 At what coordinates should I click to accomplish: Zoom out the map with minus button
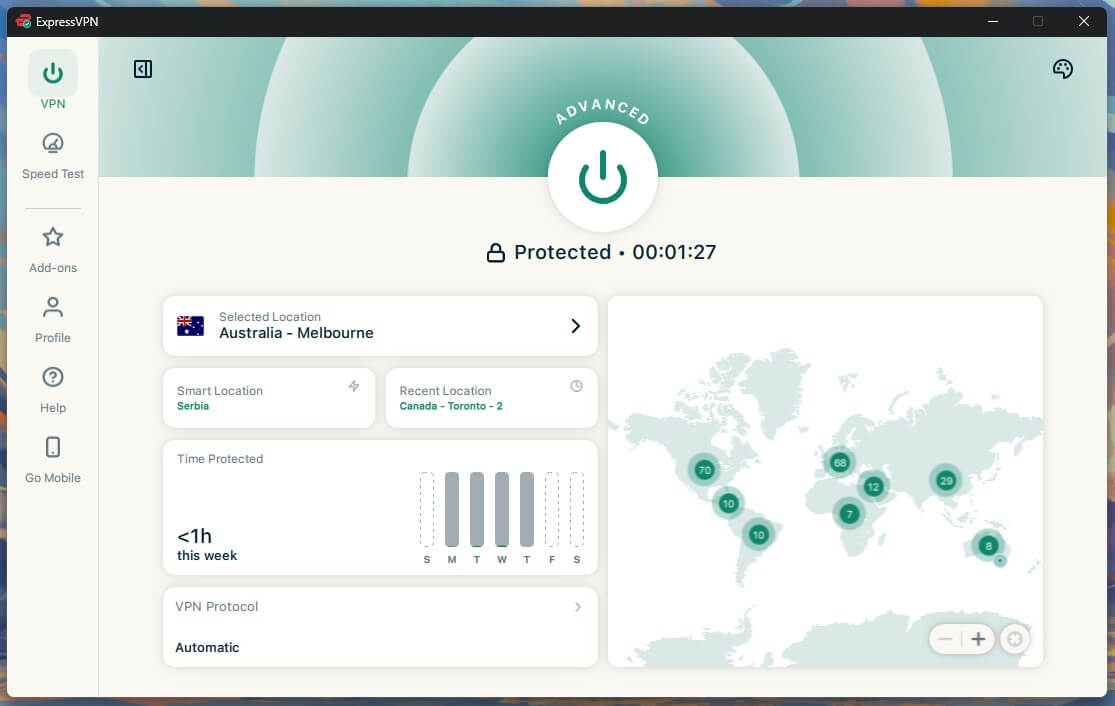[x=945, y=639]
